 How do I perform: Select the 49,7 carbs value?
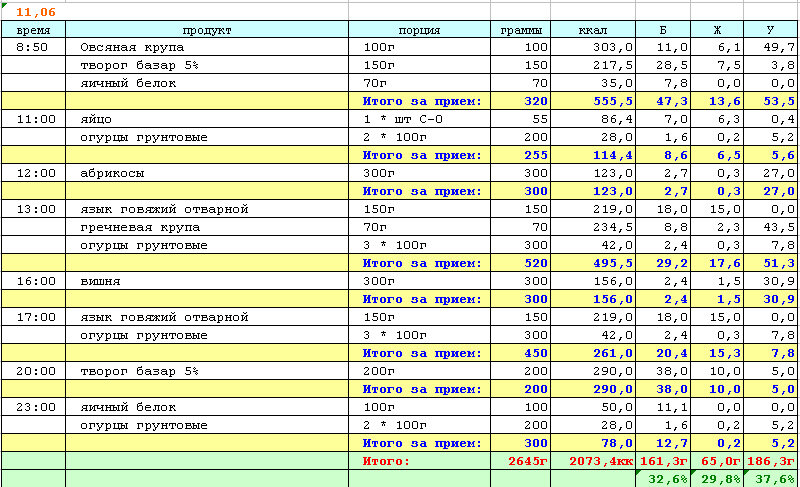tap(770, 47)
